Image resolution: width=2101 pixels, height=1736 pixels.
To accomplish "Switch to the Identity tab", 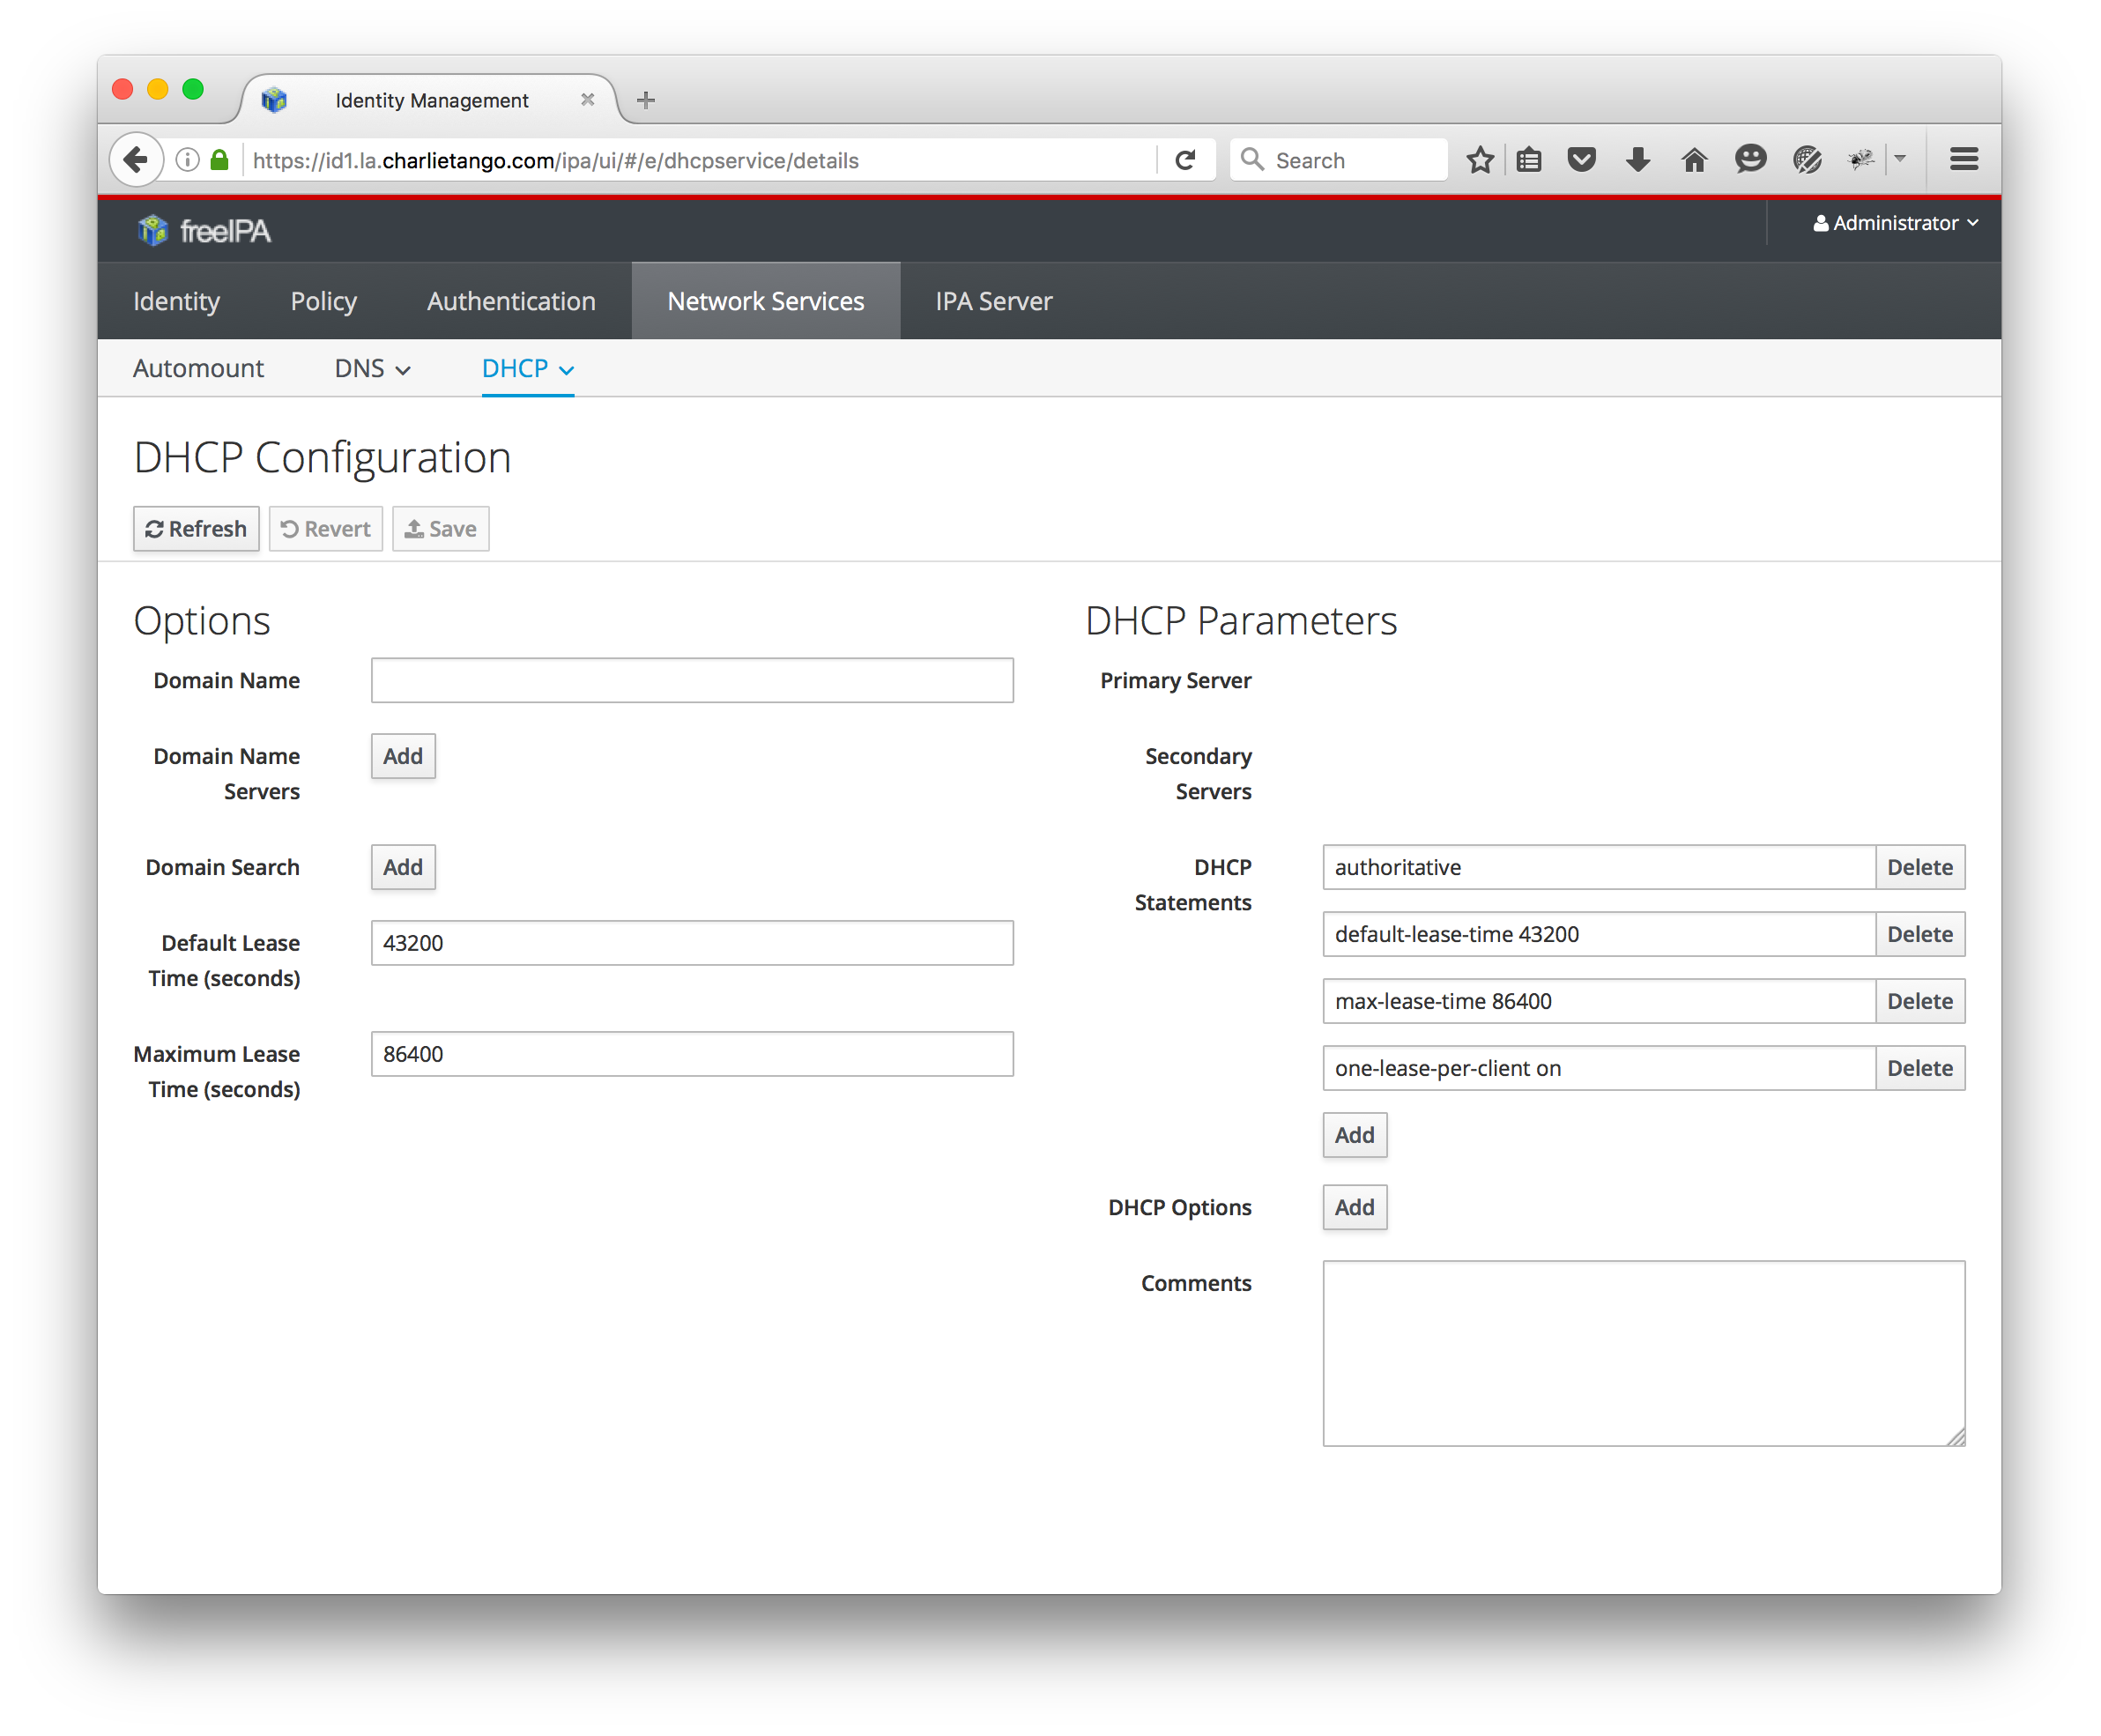I will click(x=176, y=301).
